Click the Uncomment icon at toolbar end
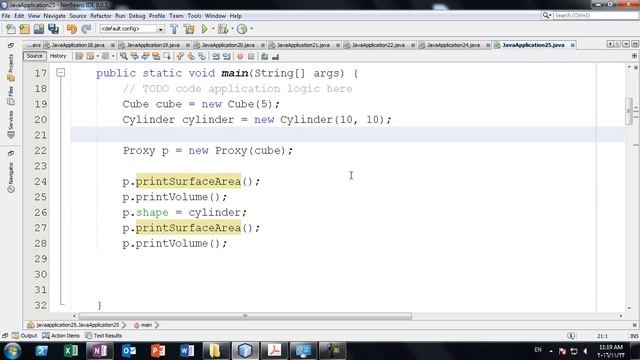The height and width of the screenshot is (360, 640). (x=275, y=56)
